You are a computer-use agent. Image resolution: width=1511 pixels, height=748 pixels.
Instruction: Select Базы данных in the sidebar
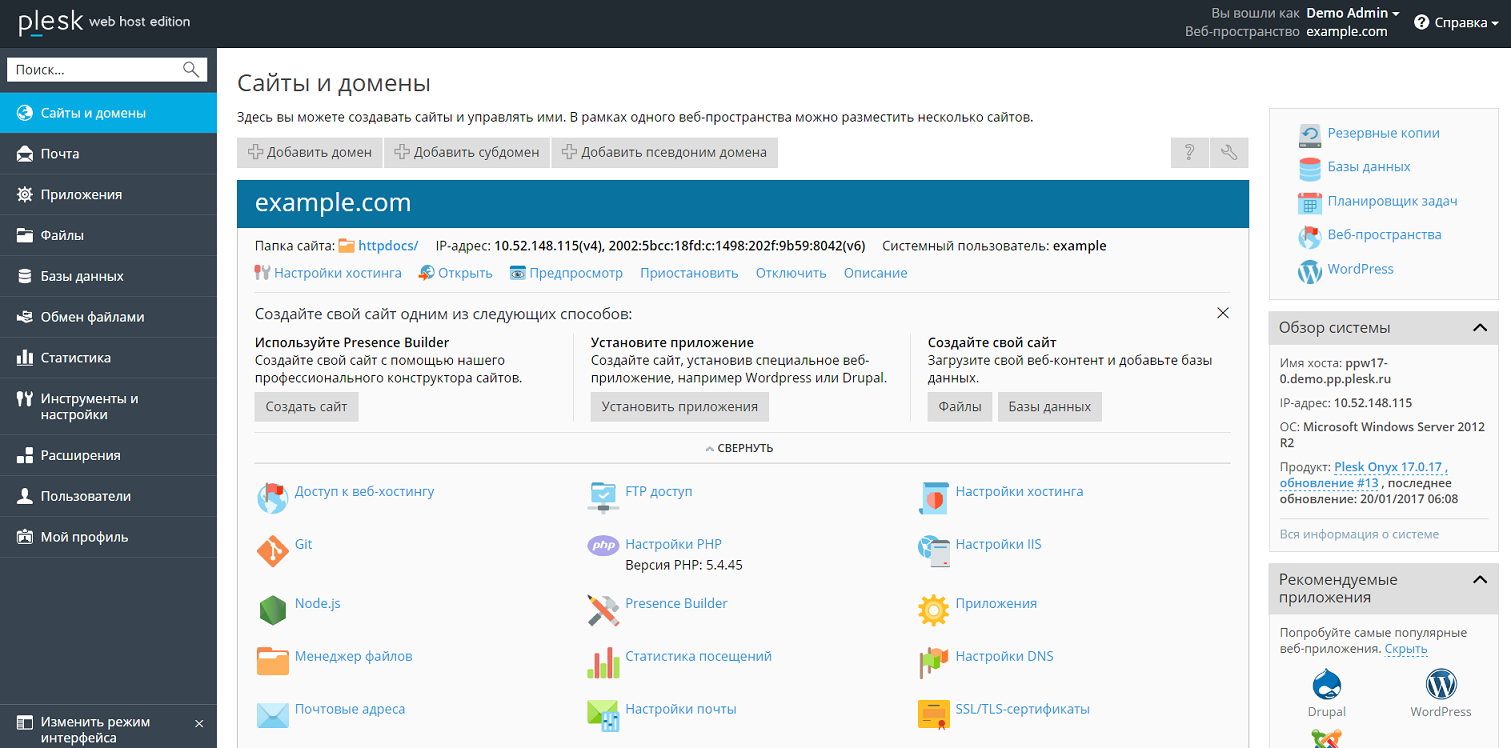[x=108, y=276]
